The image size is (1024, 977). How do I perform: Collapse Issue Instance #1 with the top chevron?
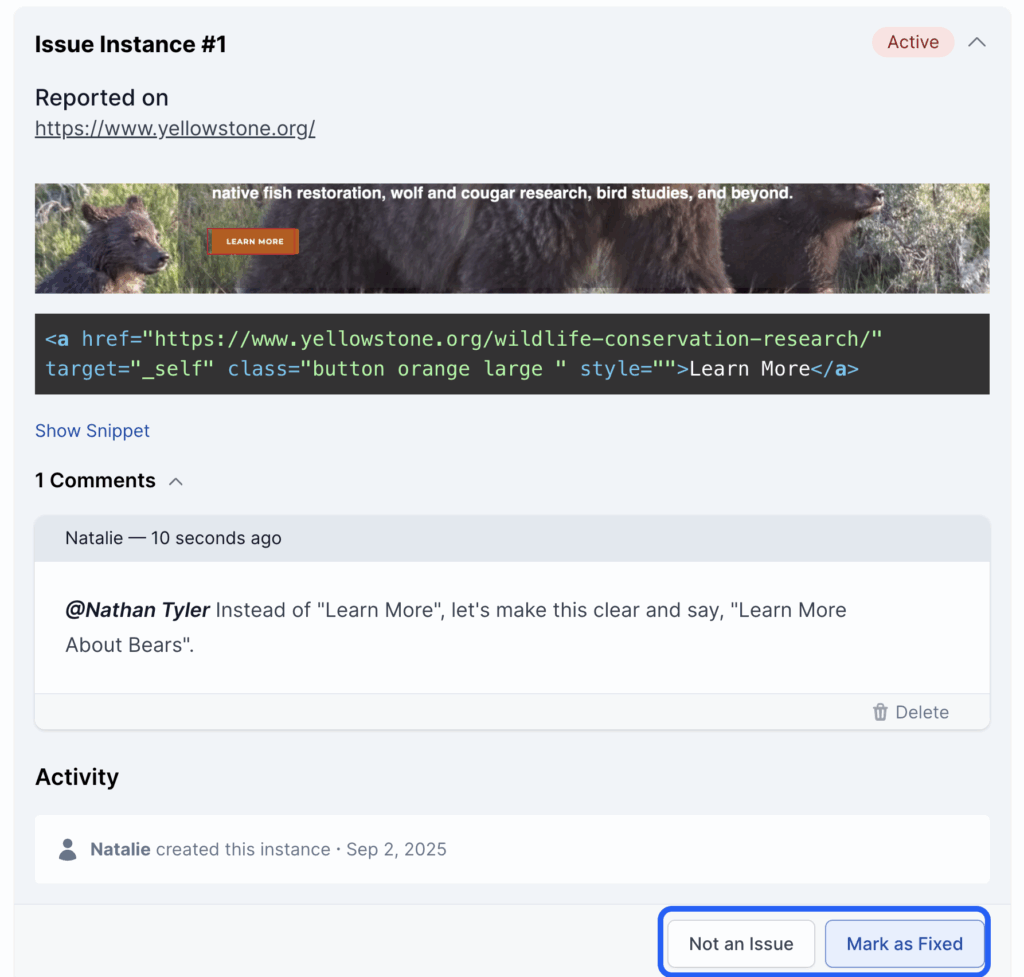(x=977, y=42)
